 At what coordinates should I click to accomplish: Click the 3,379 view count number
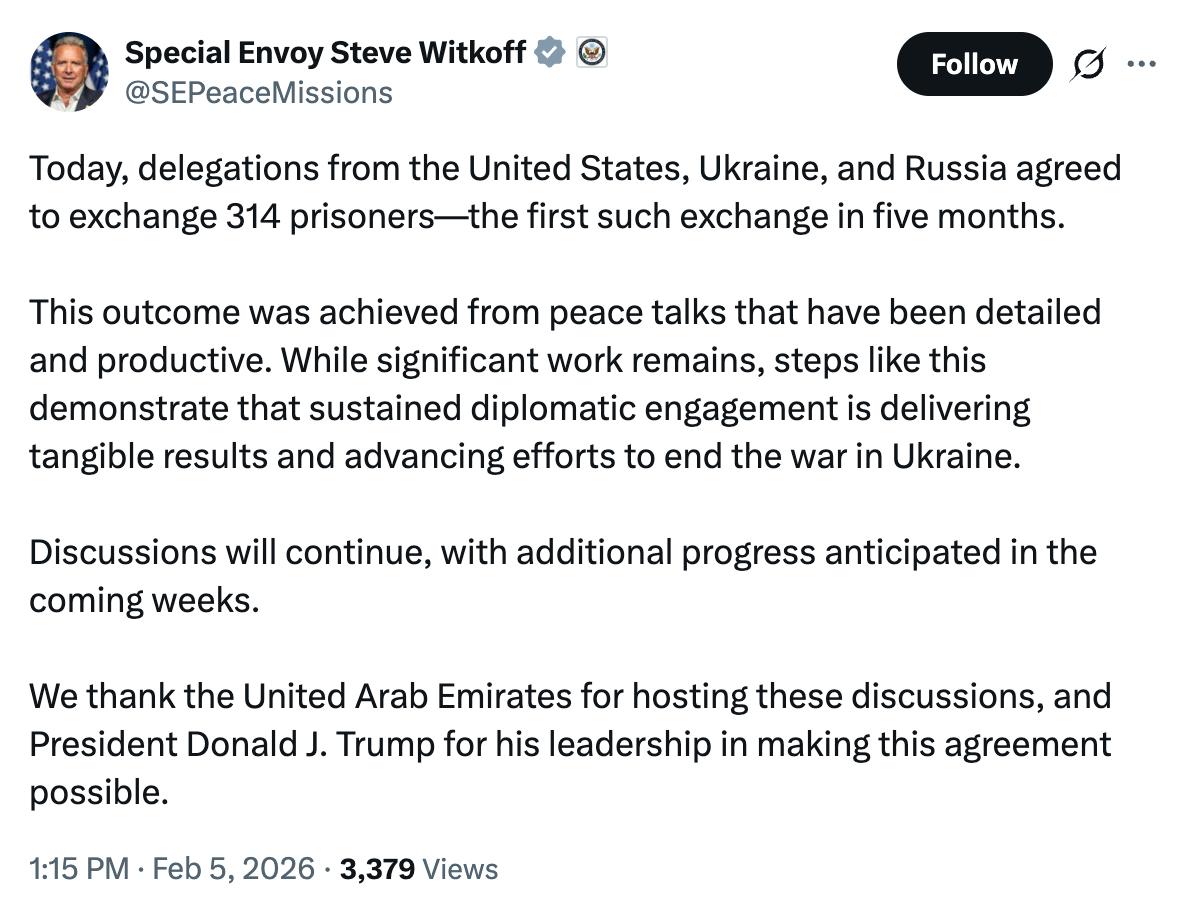[377, 868]
